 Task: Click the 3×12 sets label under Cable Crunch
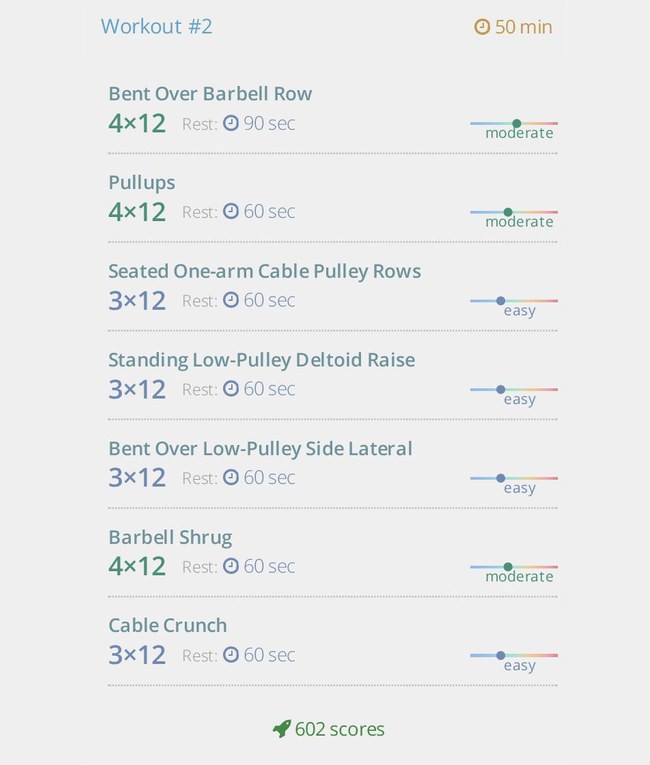tap(137, 655)
